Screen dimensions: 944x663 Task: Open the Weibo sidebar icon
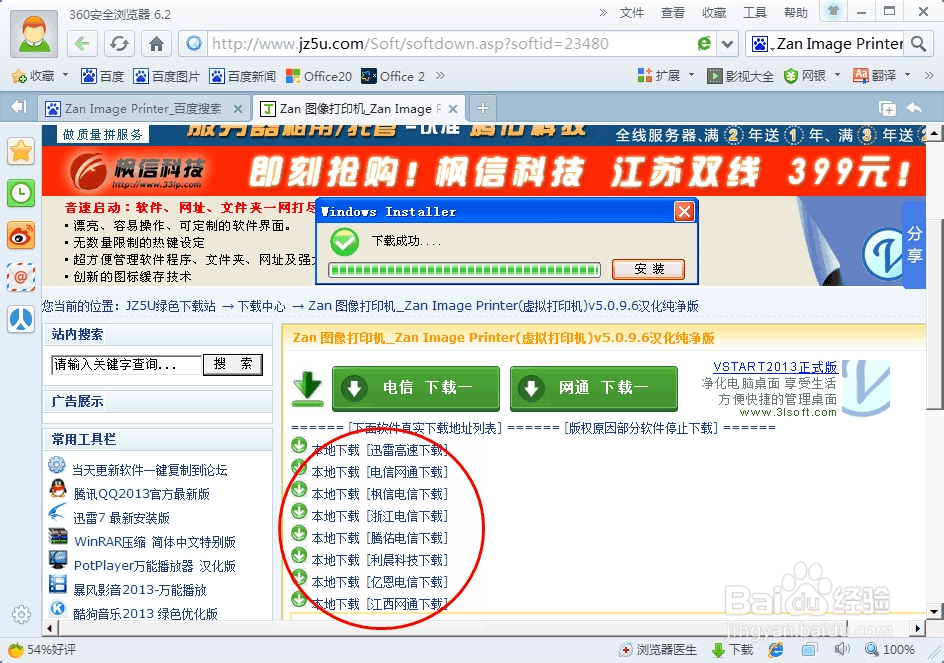[21, 236]
